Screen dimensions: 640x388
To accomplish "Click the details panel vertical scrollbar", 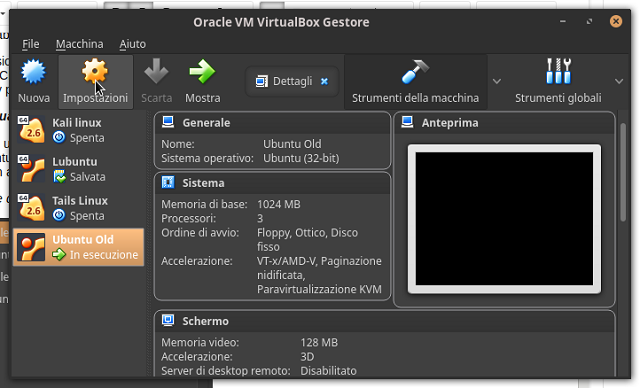I will [623, 172].
